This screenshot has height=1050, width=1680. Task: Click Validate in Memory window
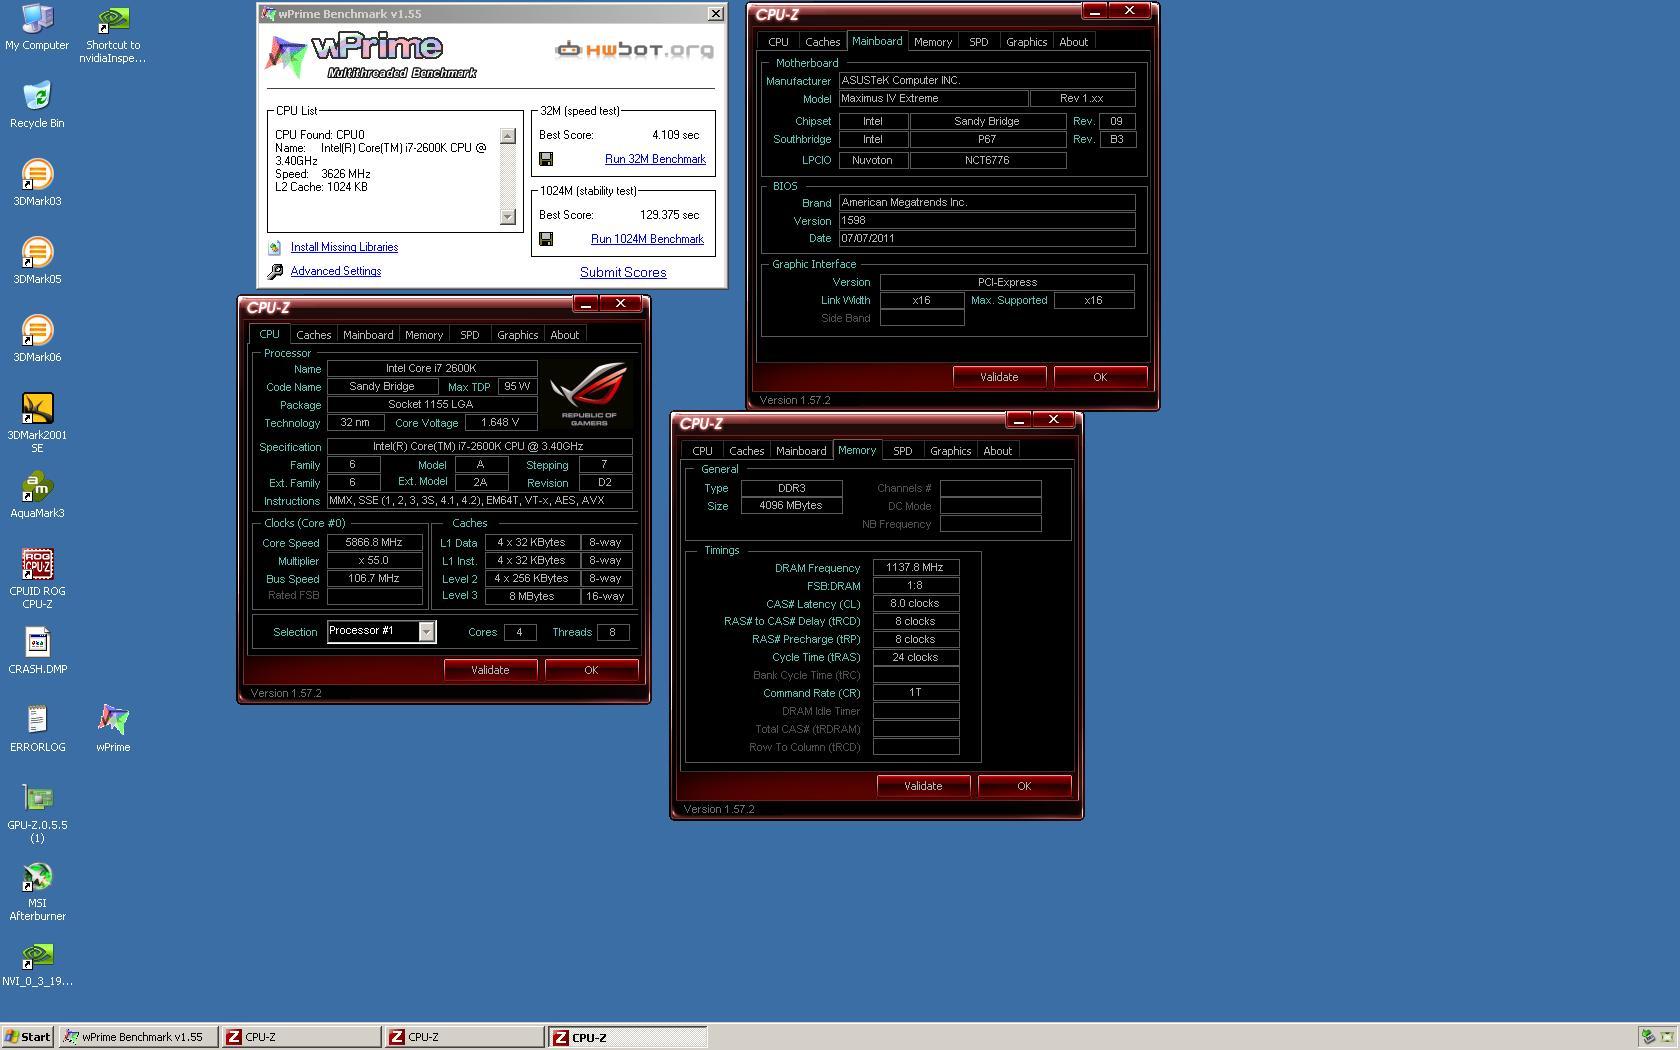coord(923,786)
